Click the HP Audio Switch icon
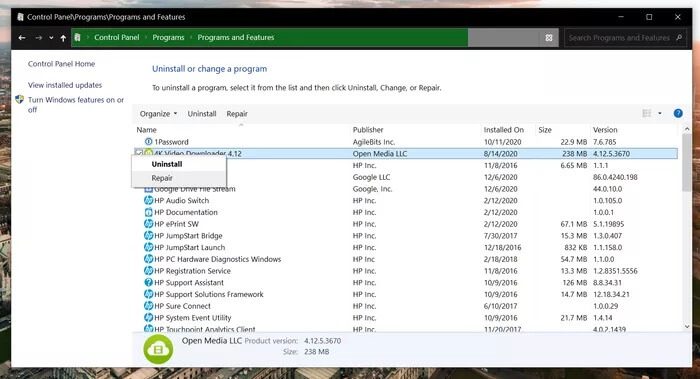The image size is (700, 379). pos(149,200)
